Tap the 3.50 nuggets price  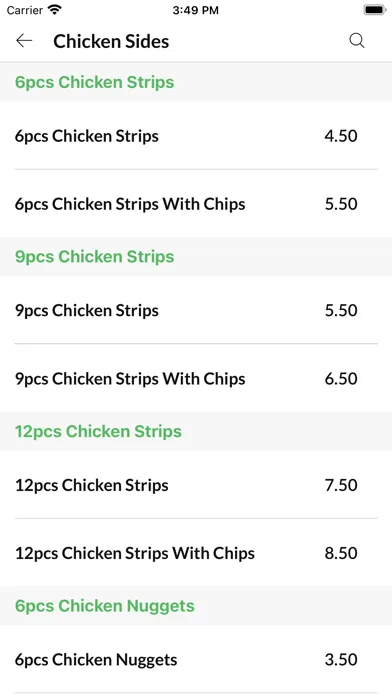341,660
